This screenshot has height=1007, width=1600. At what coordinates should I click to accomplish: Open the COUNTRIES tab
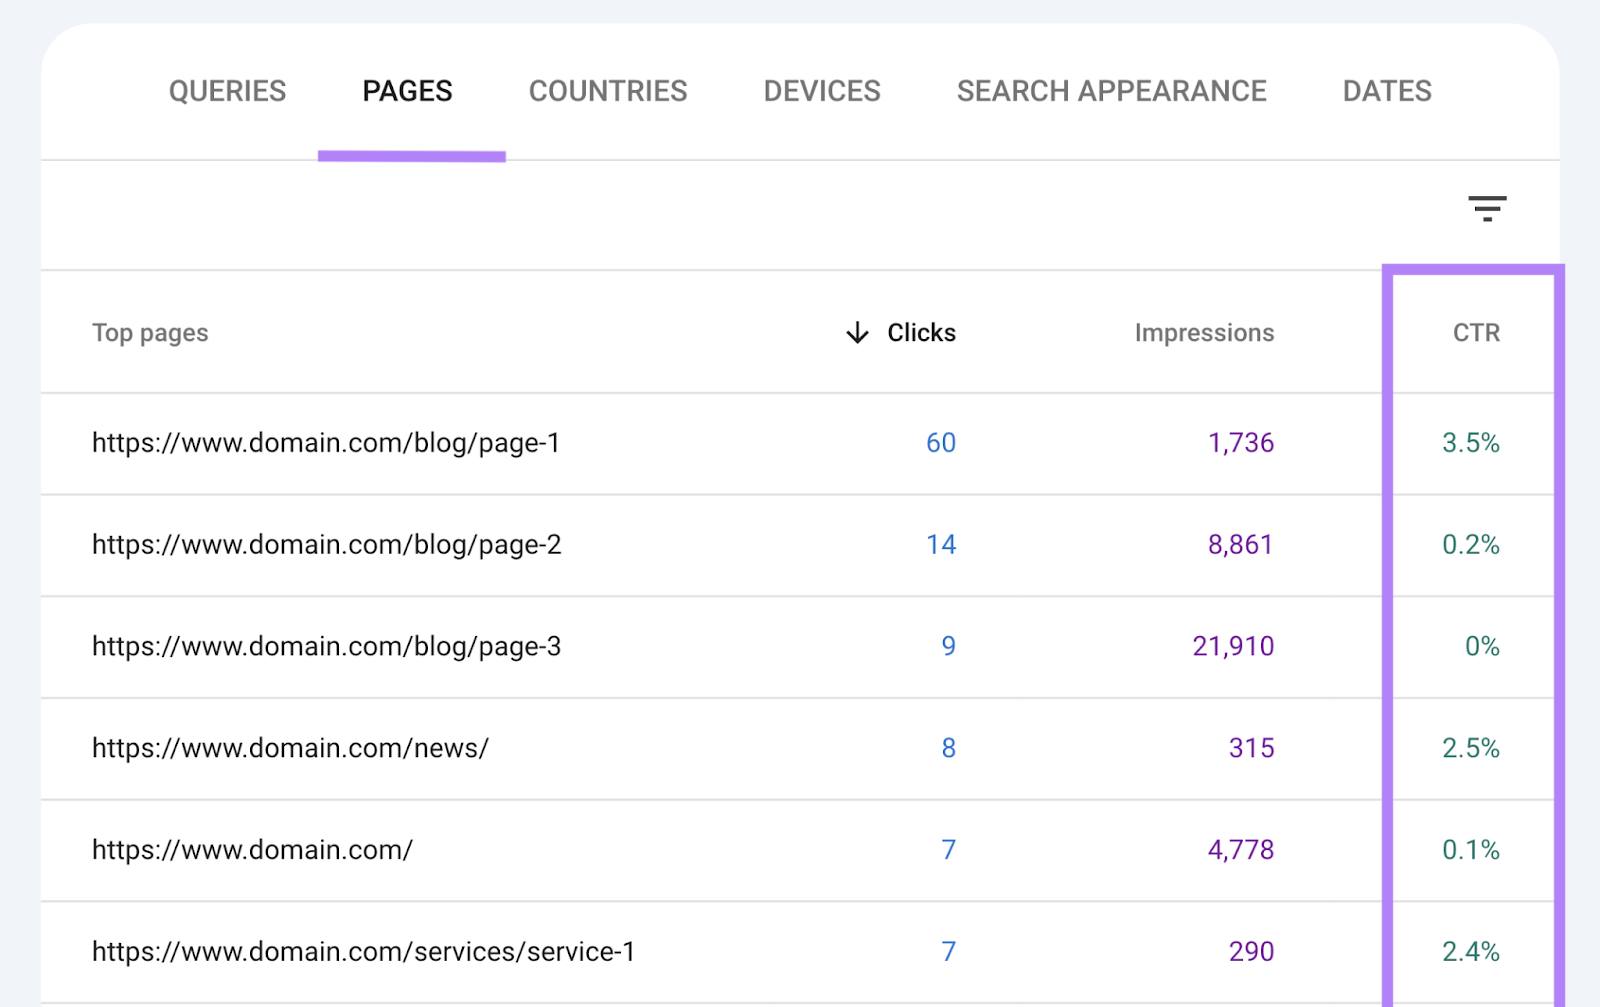click(607, 91)
